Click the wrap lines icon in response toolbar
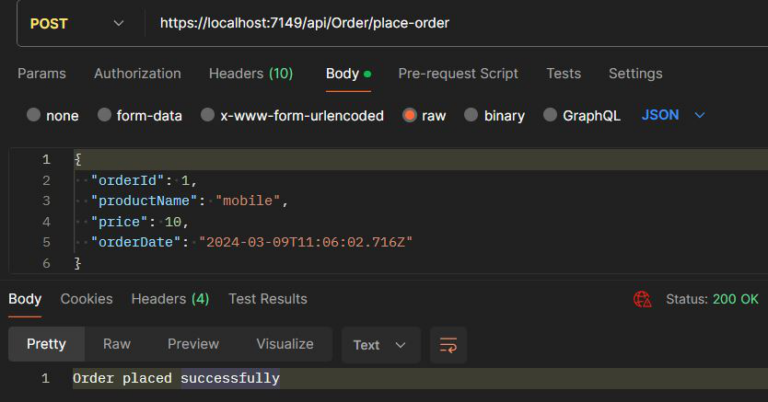 click(x=448, y=345)
